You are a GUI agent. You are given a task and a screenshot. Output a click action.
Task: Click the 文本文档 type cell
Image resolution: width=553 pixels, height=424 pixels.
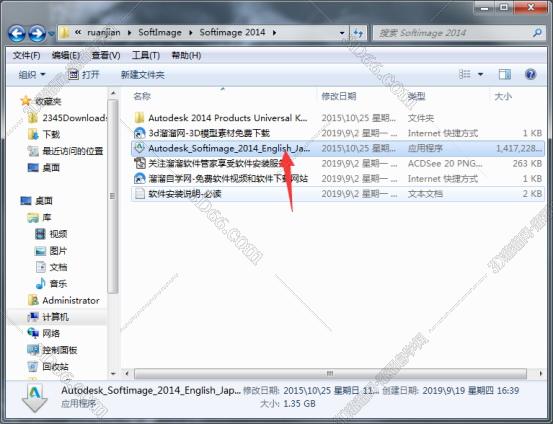425,194
